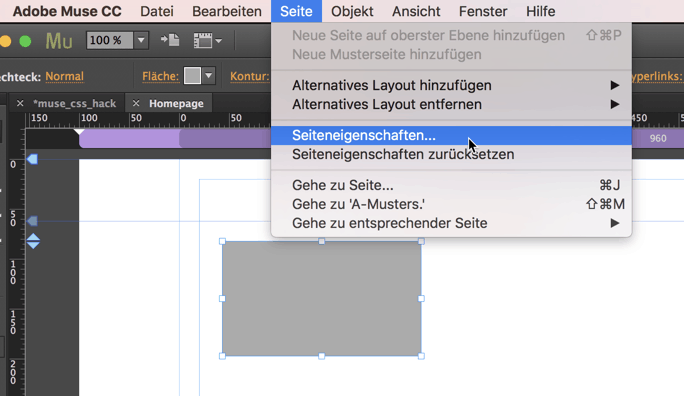Click the rectangle's right-middle resize handle
This screenshot has height=396, width=684.
pos(421,299)
